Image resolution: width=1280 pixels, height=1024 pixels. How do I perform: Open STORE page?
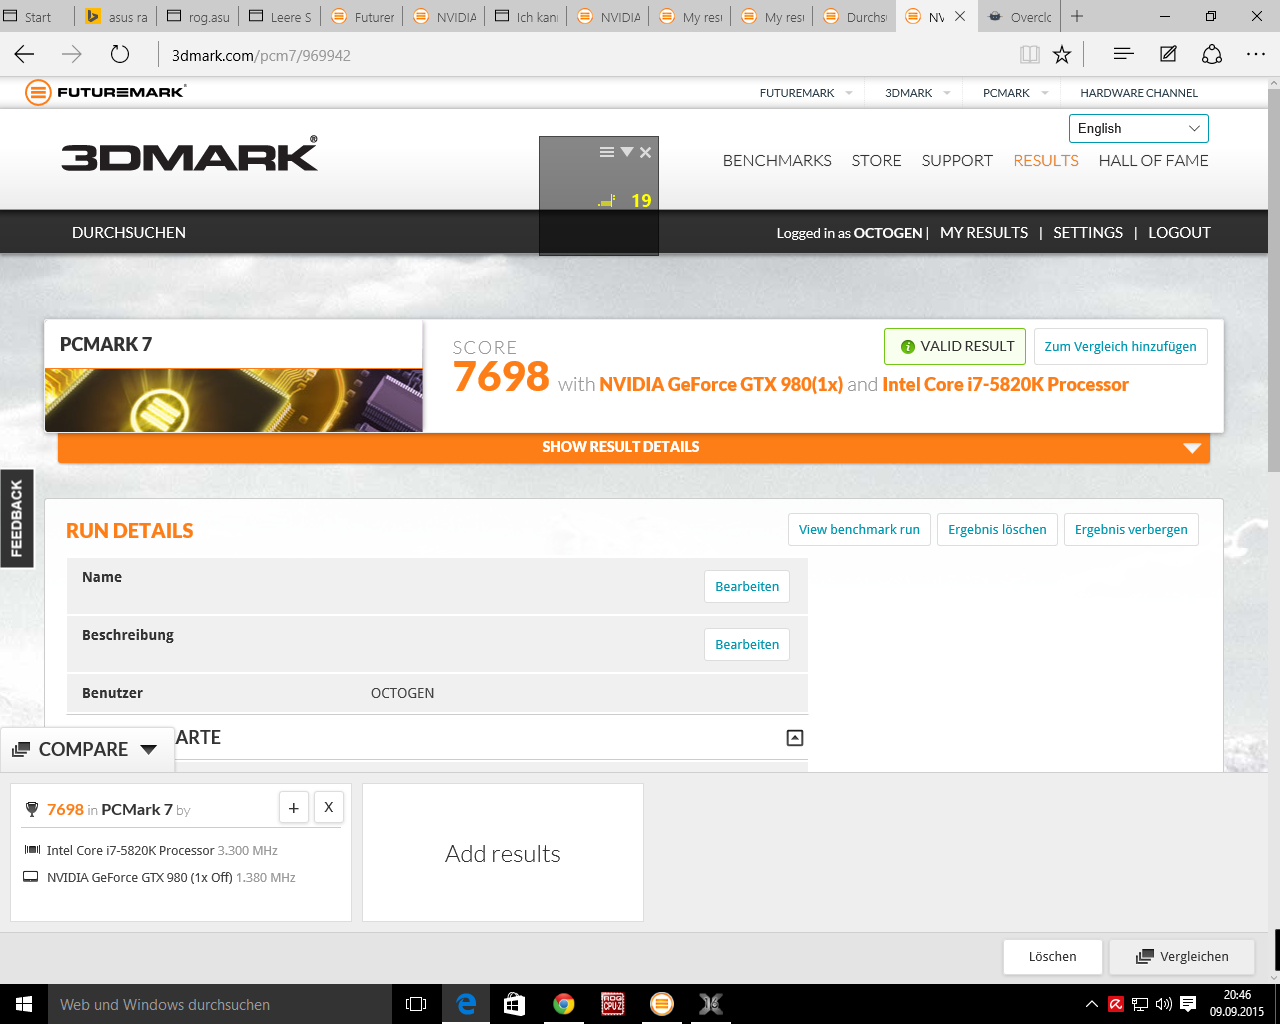tap(876, 160)
